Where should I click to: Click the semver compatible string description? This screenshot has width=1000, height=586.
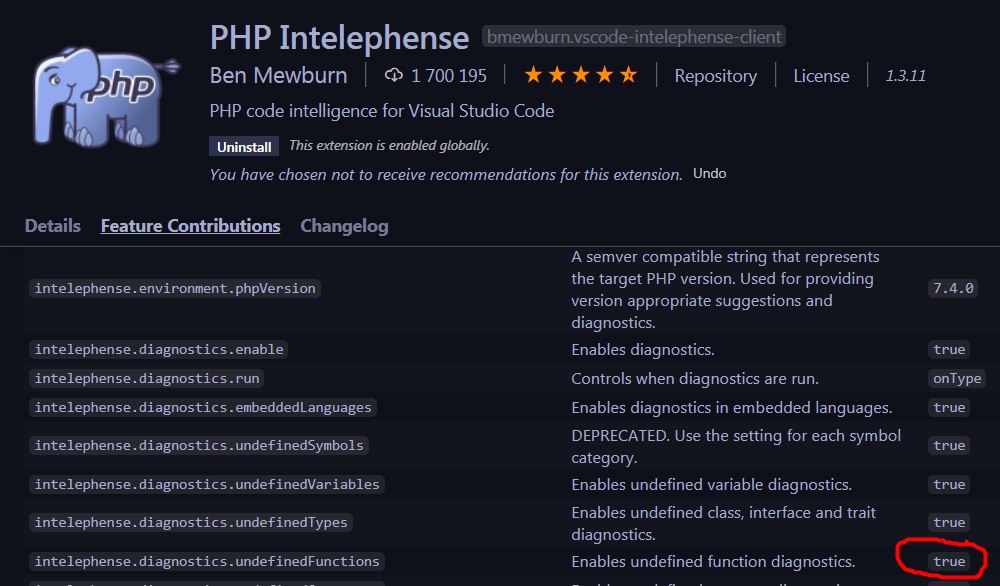pyautogui.click(x=725, y=289)
